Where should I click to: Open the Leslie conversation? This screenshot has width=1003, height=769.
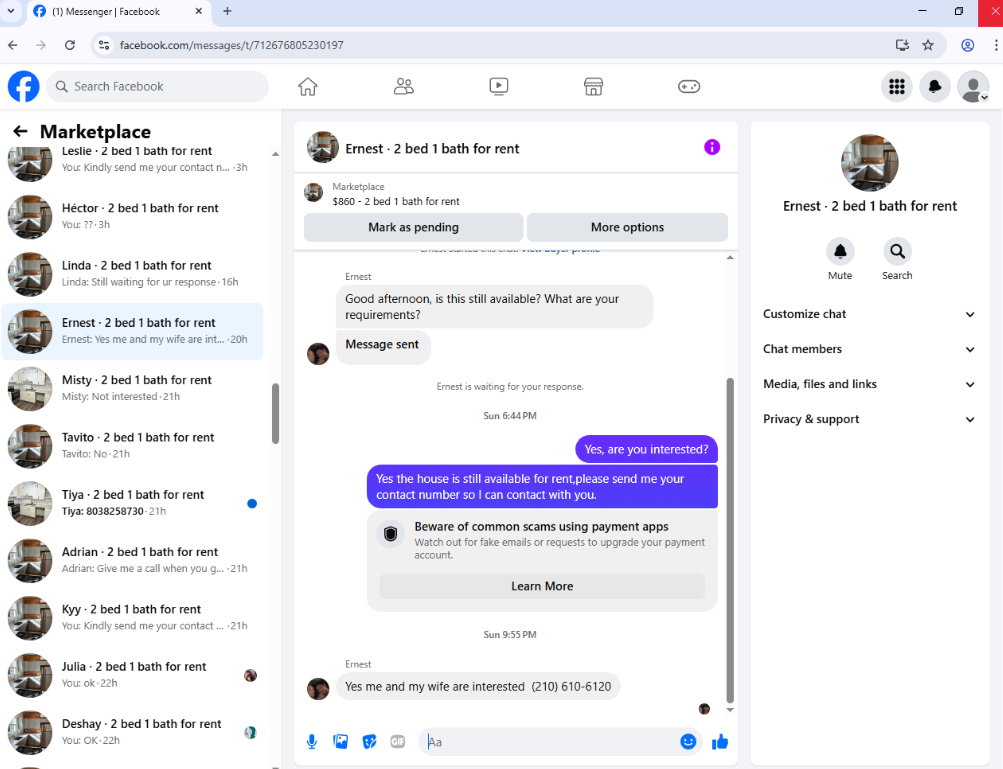coord(132,159)
